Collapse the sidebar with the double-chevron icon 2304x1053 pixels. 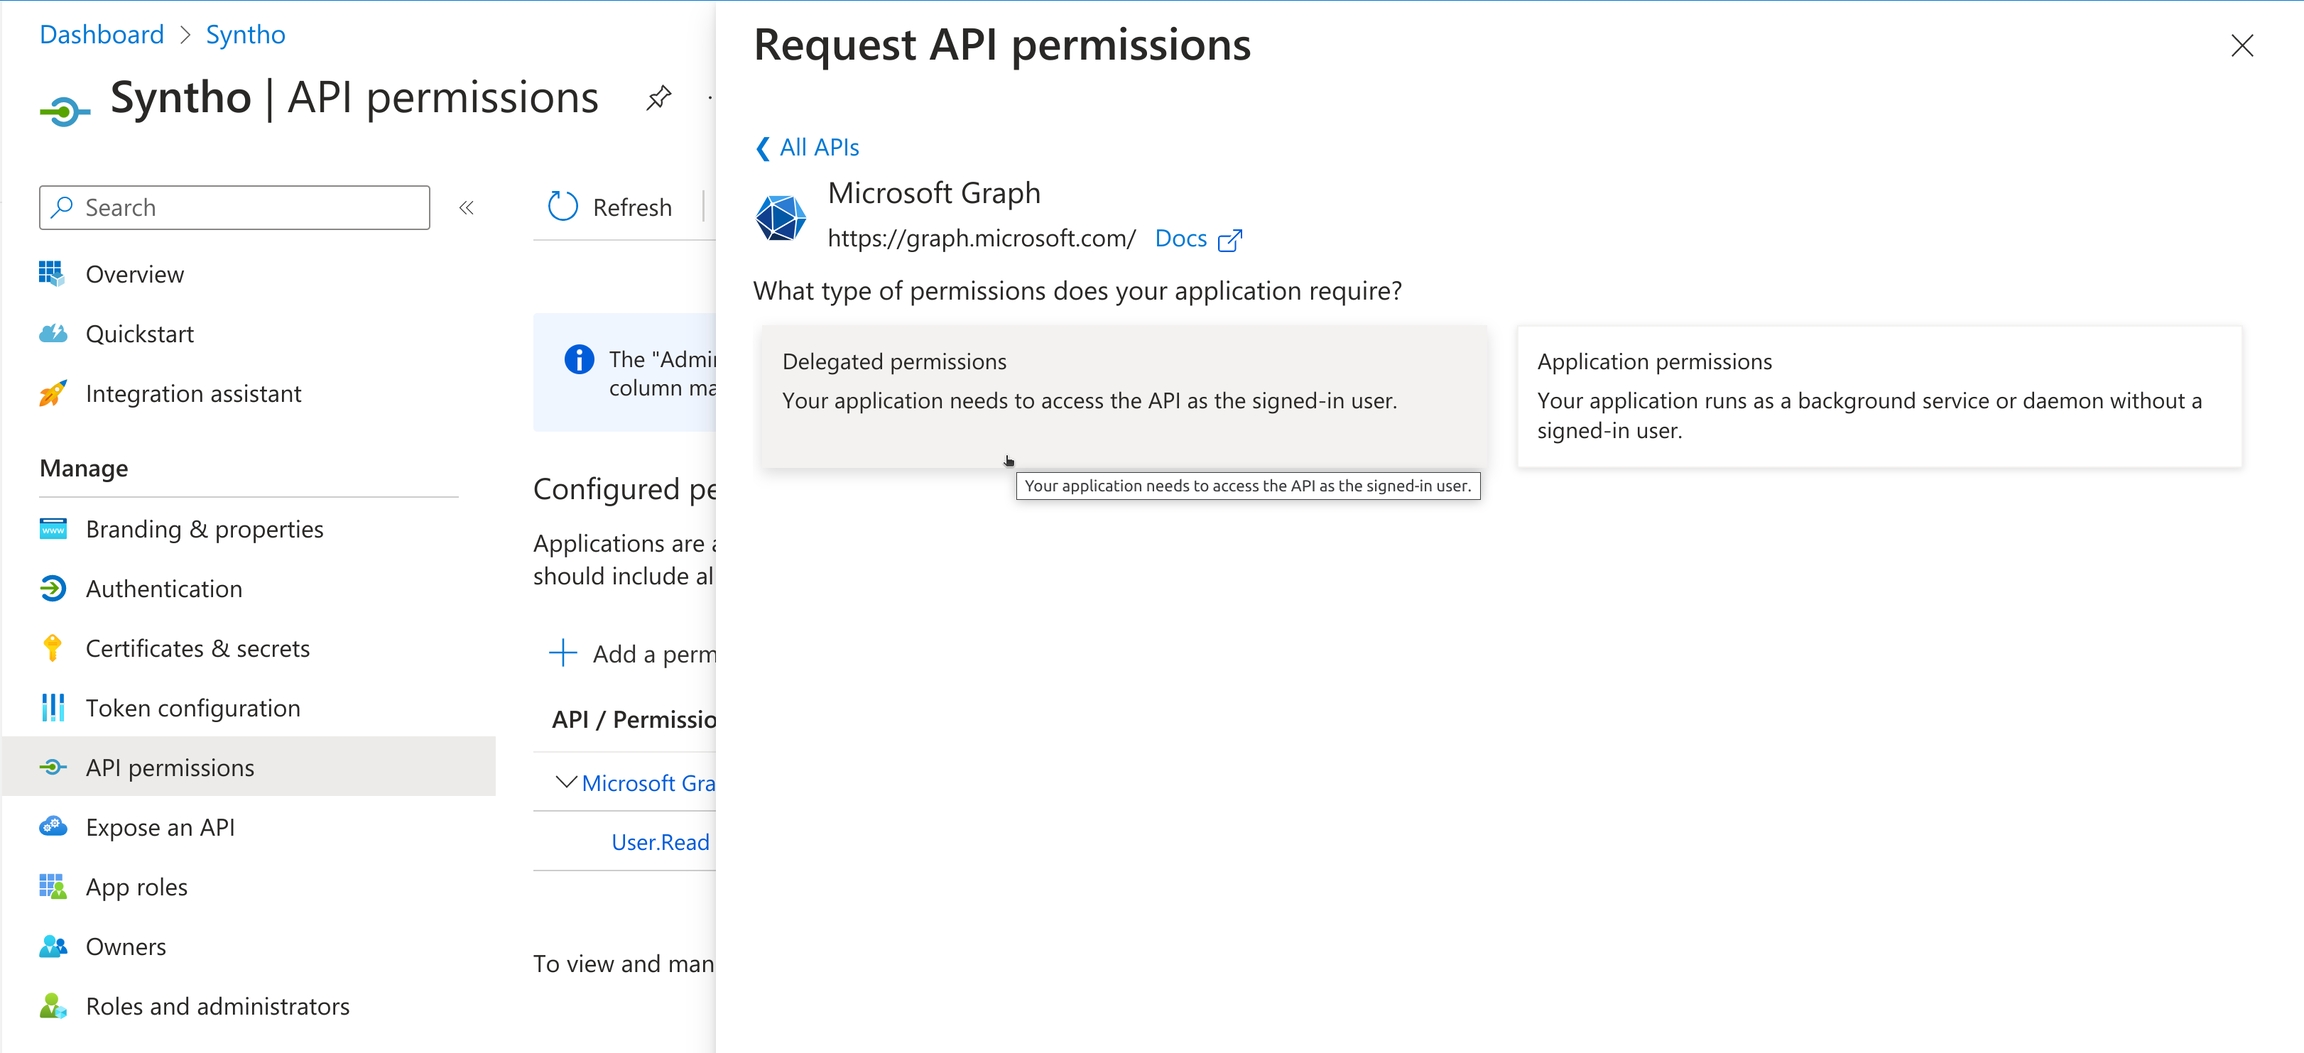pos(466,208)
